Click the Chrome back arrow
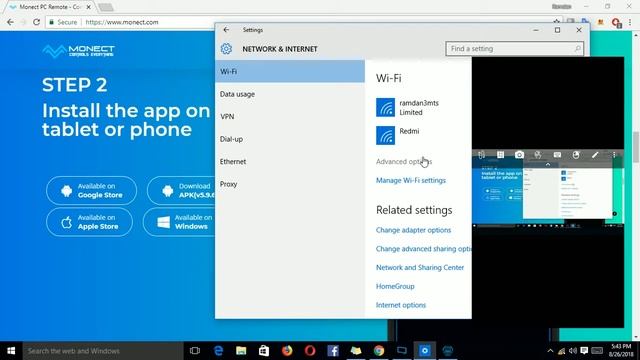This screenshot has height=360, width=640. click(10, 22)
